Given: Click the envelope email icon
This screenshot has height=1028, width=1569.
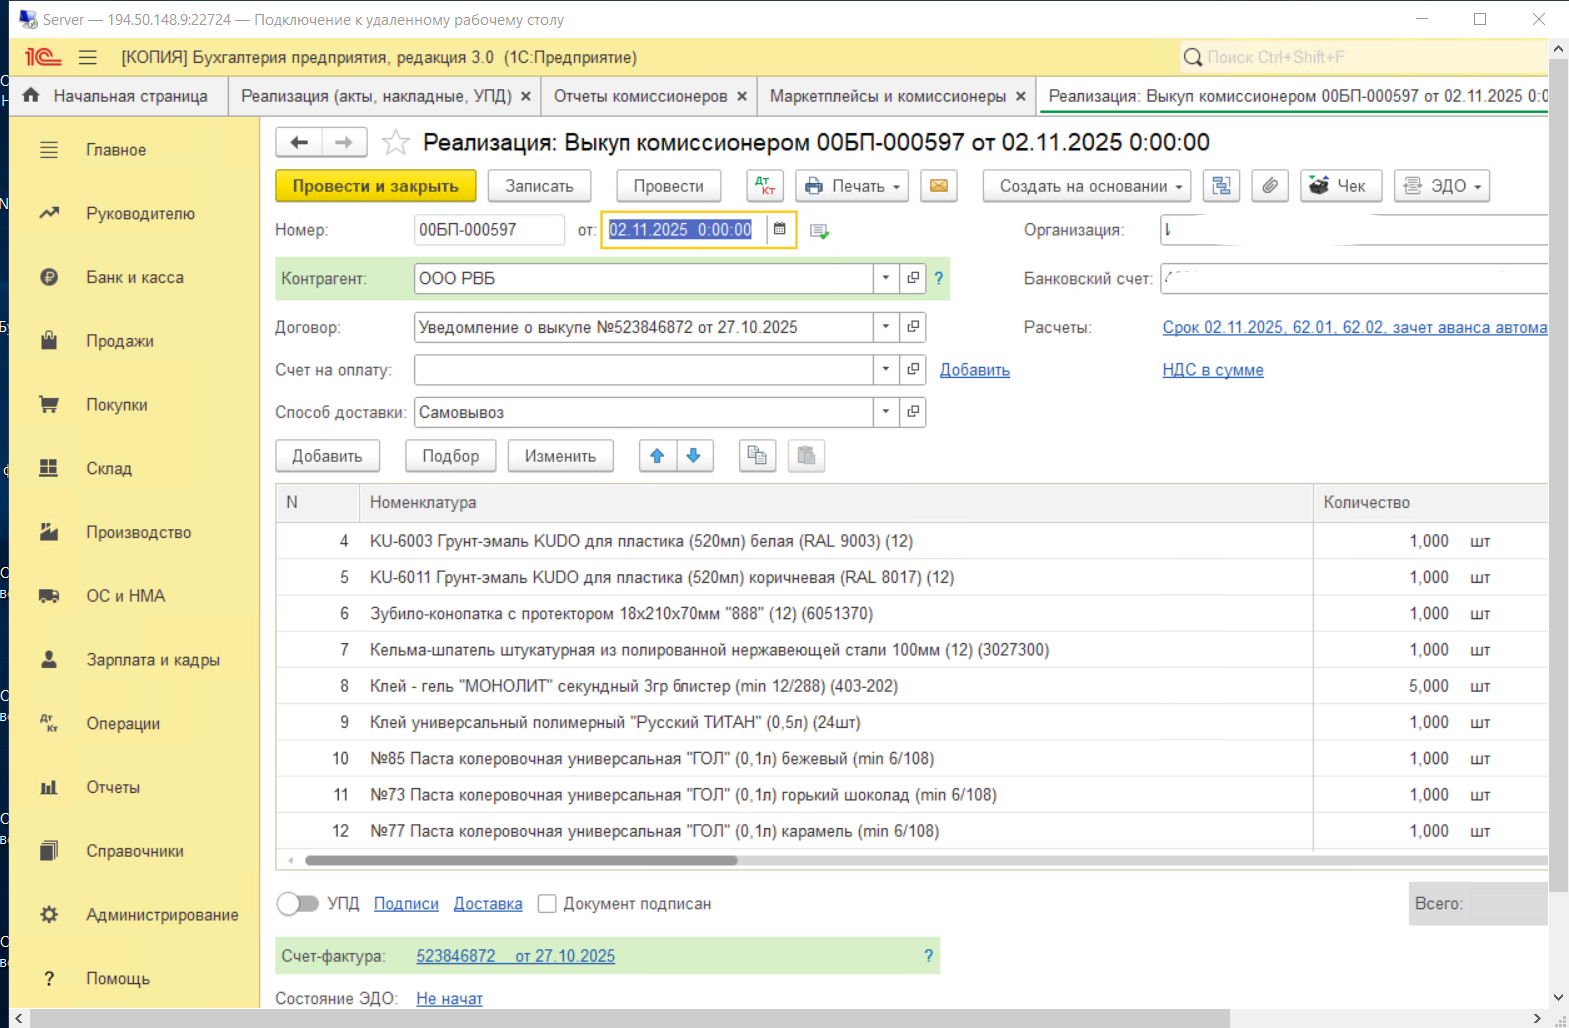Looking at the screenshot, I should pos(938,186).
